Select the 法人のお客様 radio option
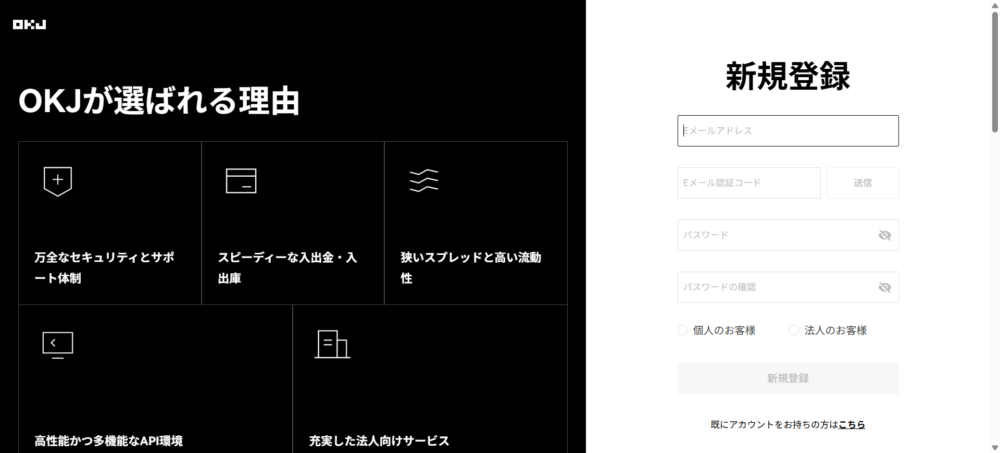The image size is (1000, 453). [x=794, y=330]
